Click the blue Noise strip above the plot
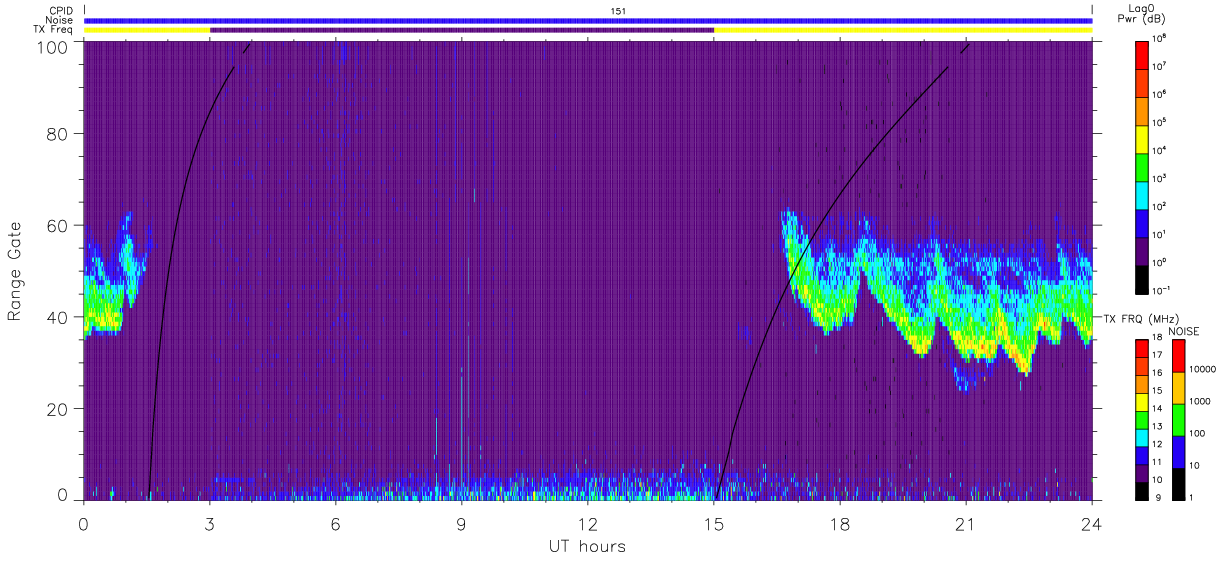The height and width of the screenshot is (567, 1228). pos(588,20)
